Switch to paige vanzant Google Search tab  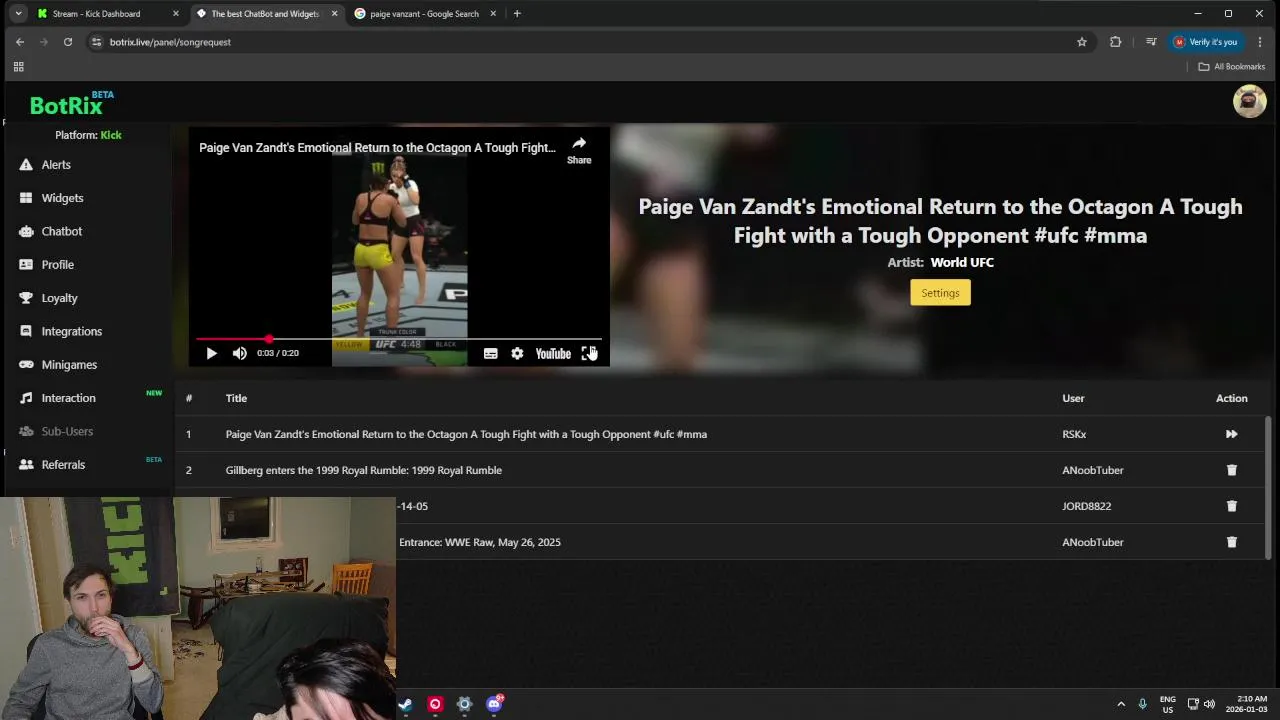424,14
